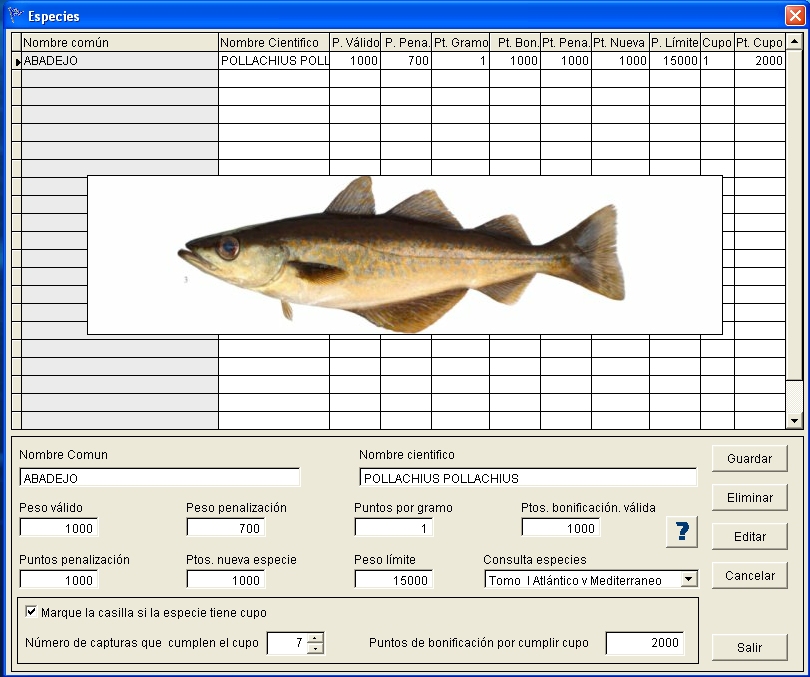This screenshot has width=810, height=677.
Task: Decrease número de capturas with down arrow
Action: pyautogui.click(x=315, y=649)
